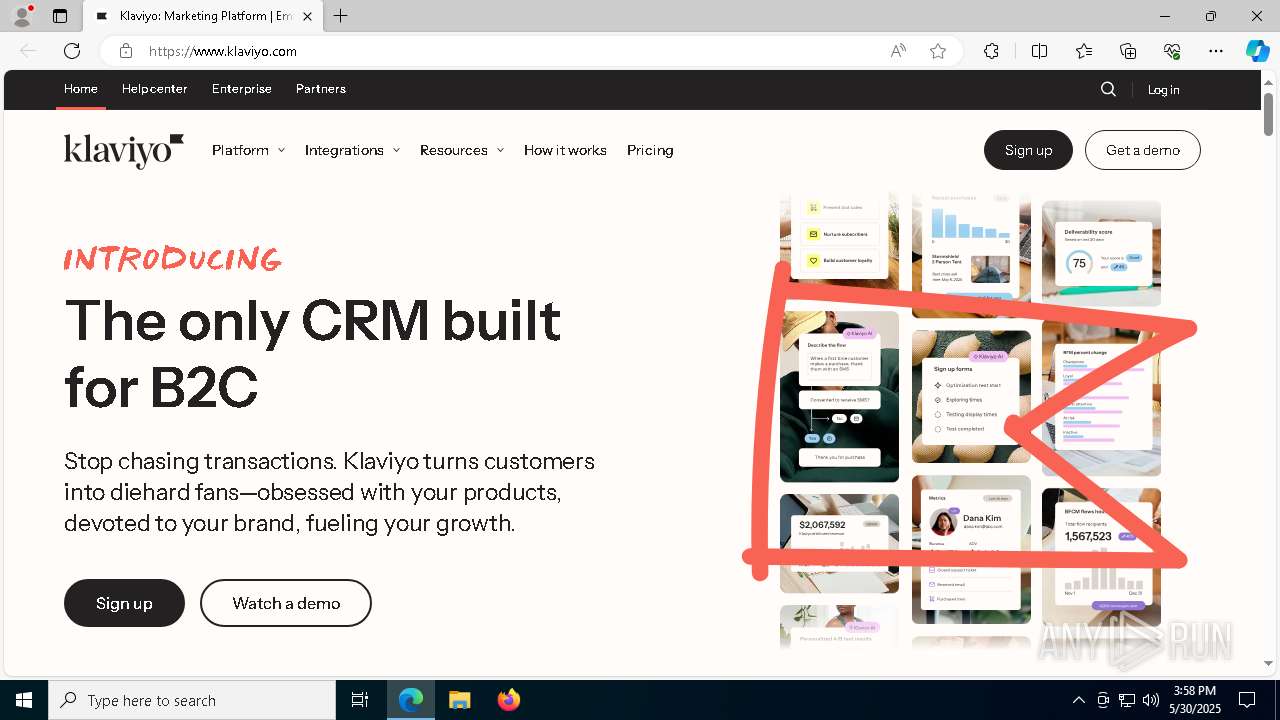The image size is (1280, 720).
Task: Click the hero Sign up button
Action: pyautogui.click(x=124, y=603)
